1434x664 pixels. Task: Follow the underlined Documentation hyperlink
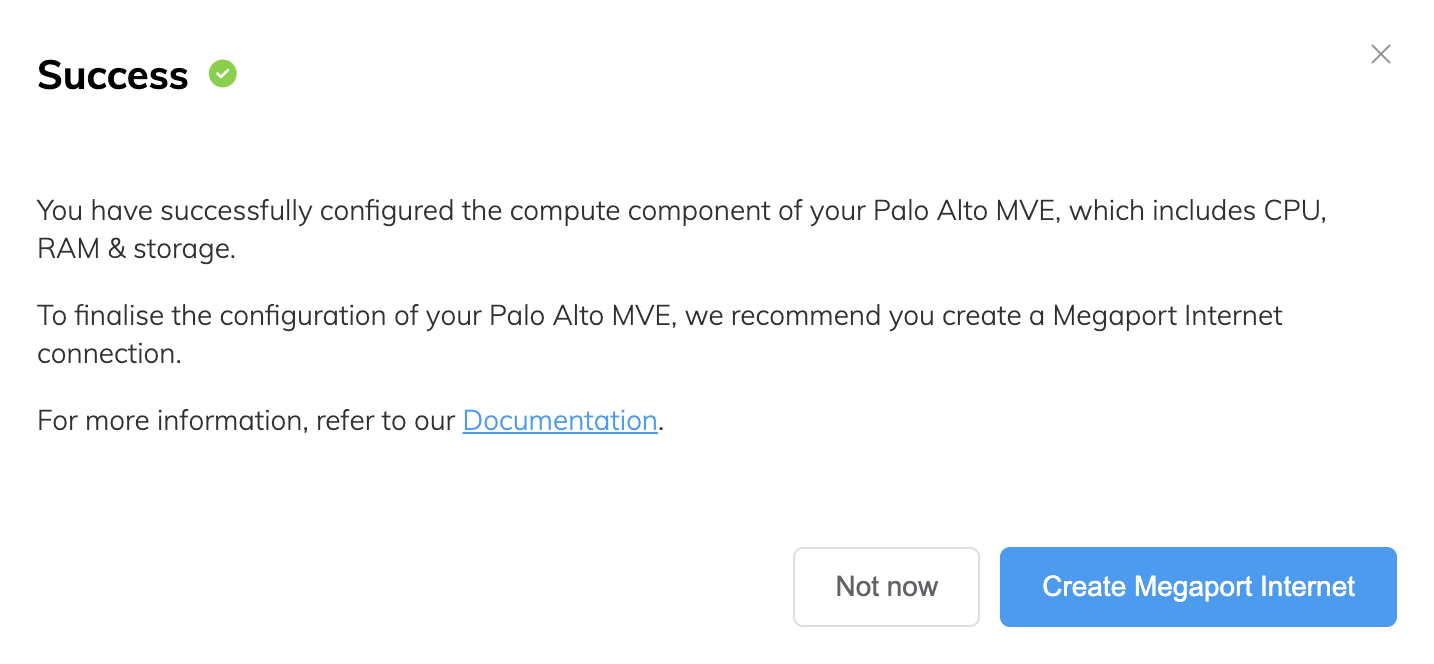point(559,420)
